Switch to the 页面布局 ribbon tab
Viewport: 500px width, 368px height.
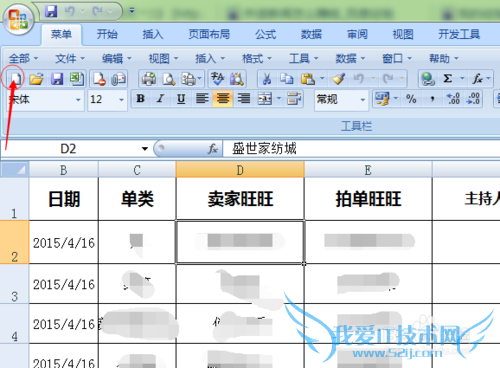pos(209,34)
